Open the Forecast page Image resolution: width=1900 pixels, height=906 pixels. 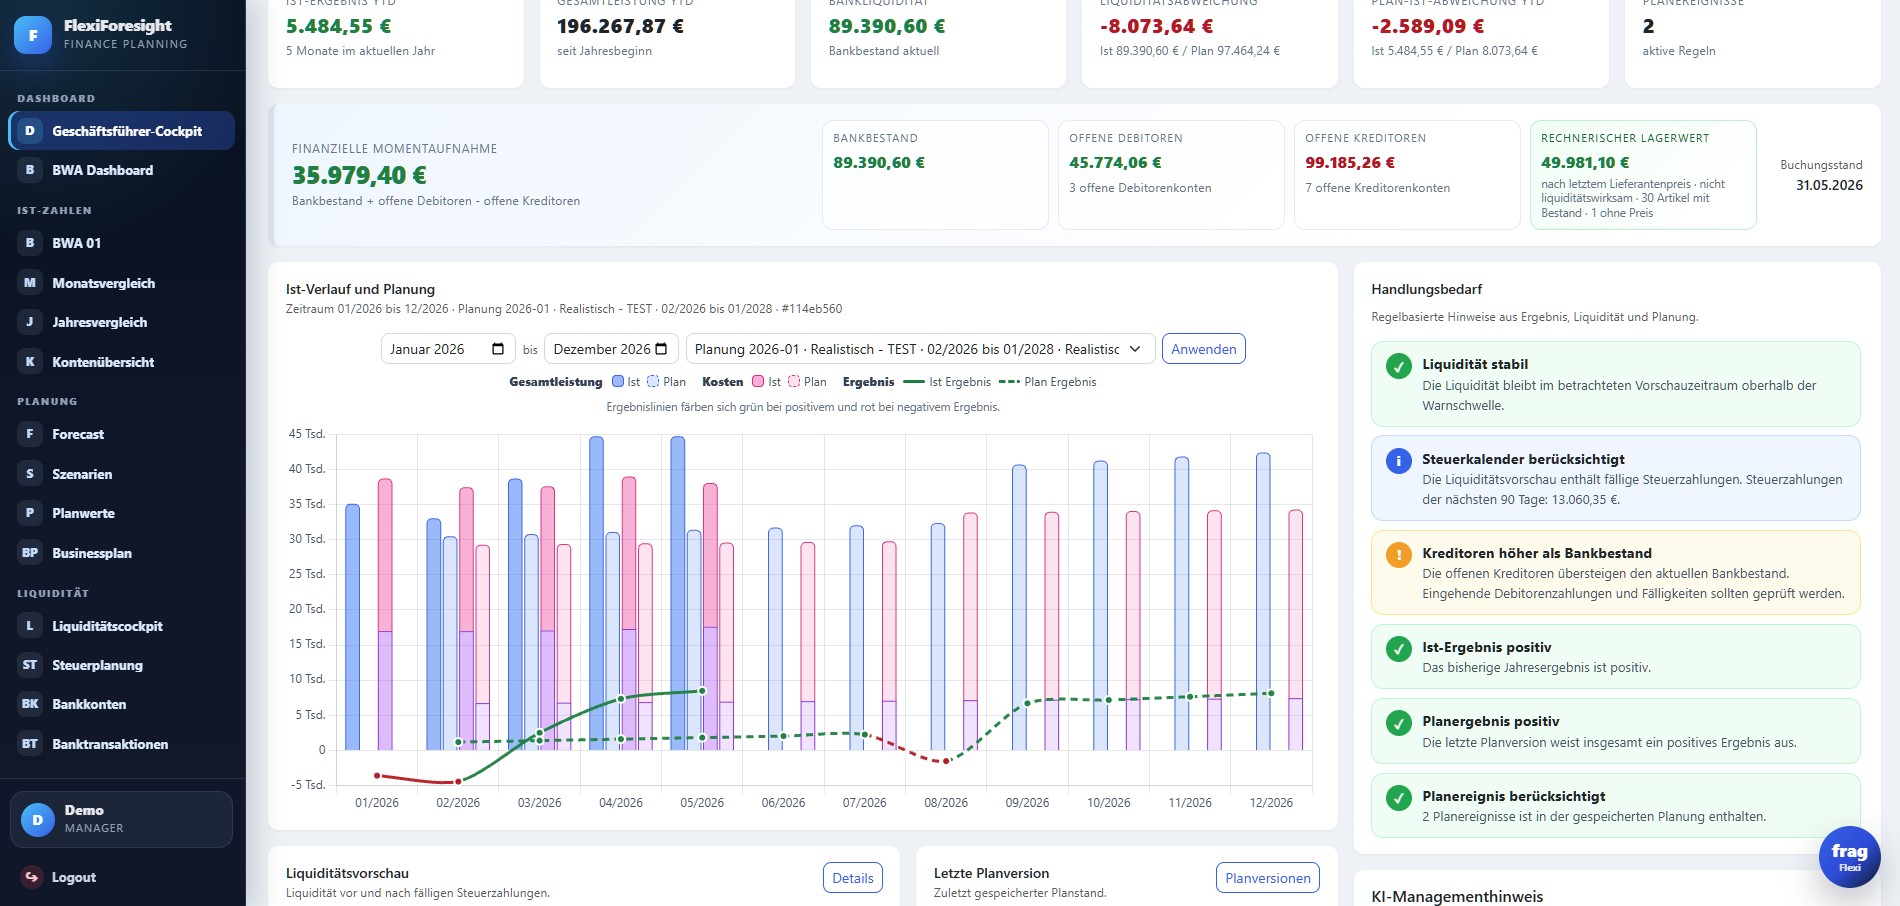122,434
